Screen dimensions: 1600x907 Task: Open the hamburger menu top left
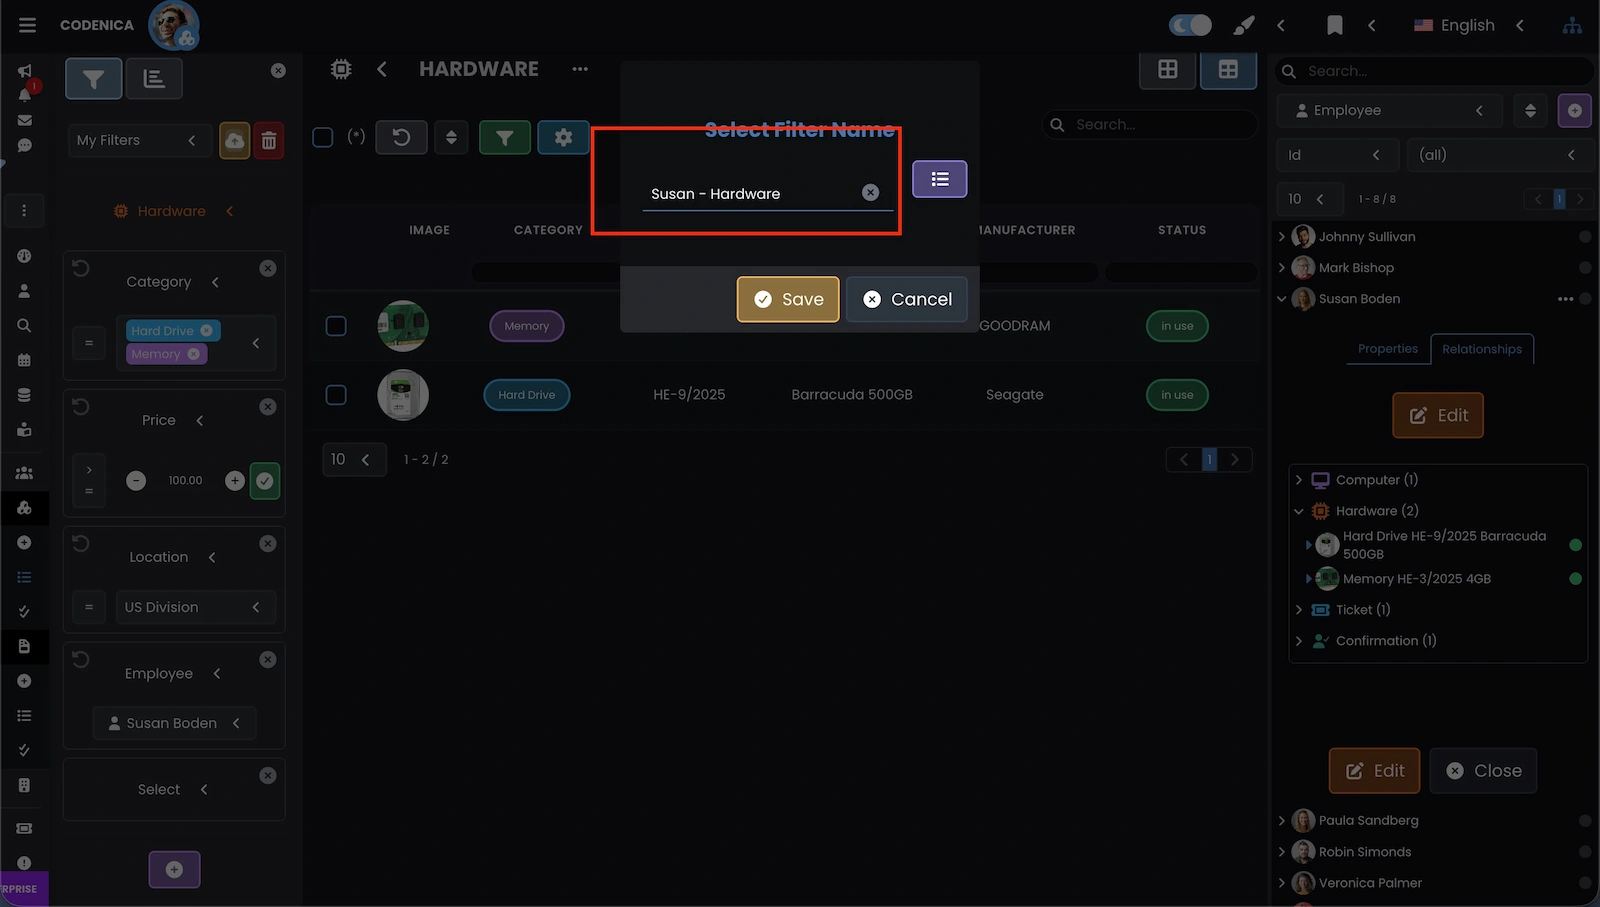tap(27, 25)
